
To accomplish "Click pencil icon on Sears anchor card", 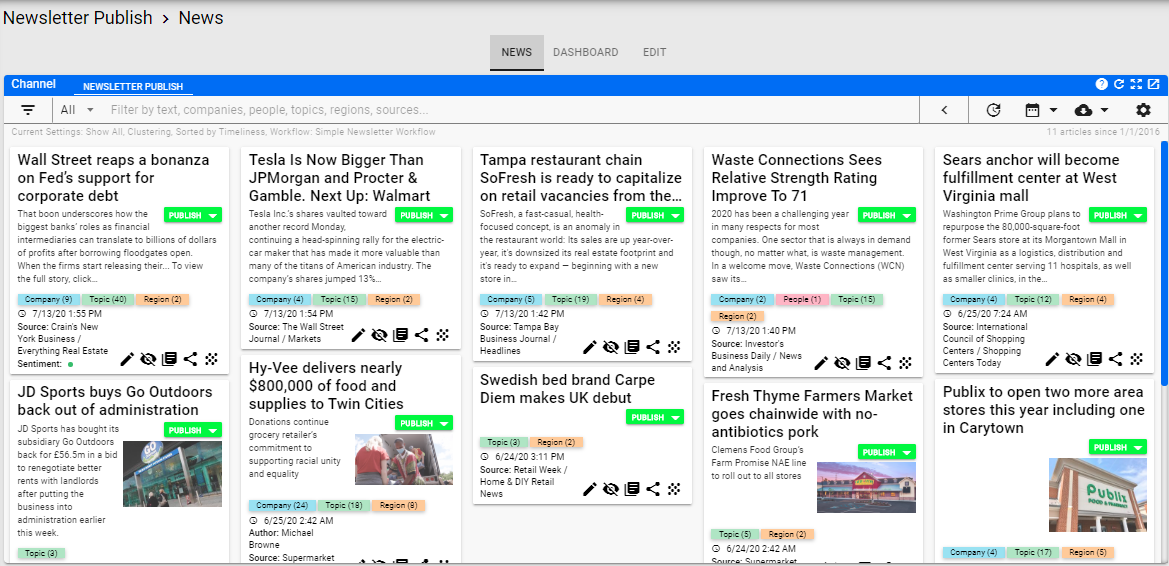I will click(1052, 359).
